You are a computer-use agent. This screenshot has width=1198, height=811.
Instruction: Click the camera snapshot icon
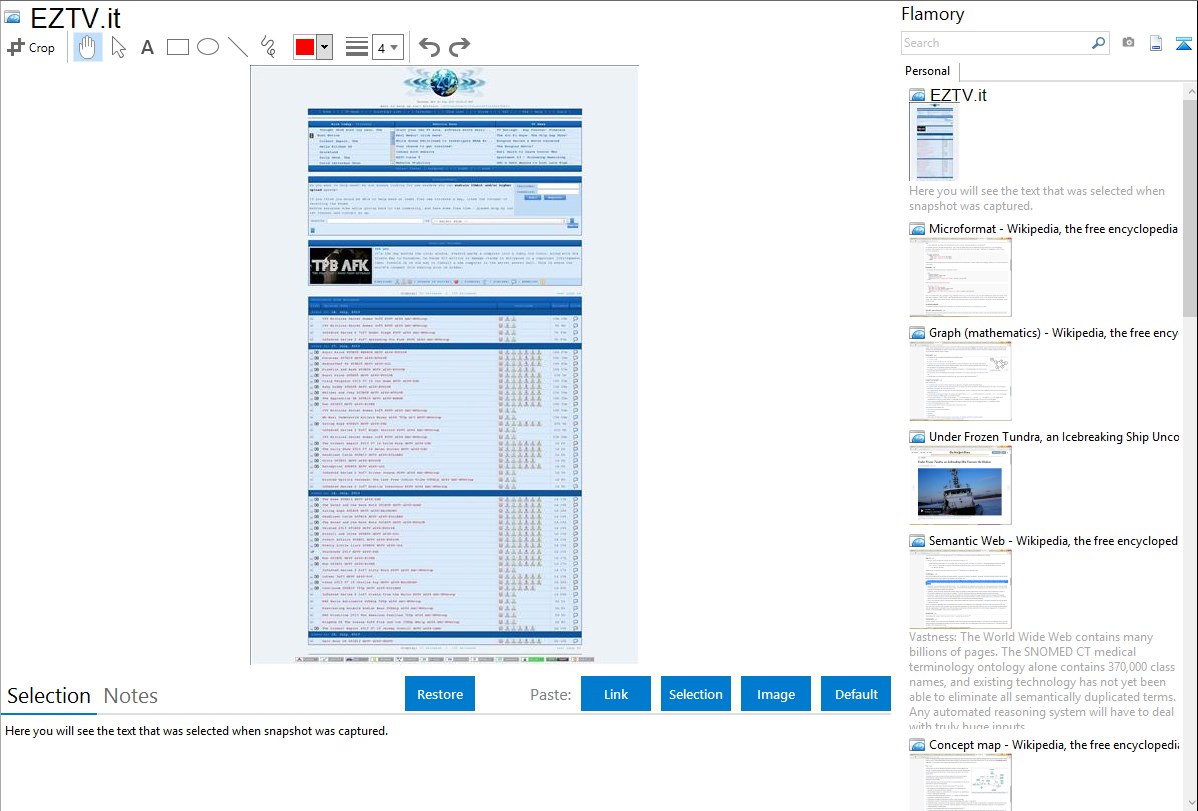tap(1128, 43)
